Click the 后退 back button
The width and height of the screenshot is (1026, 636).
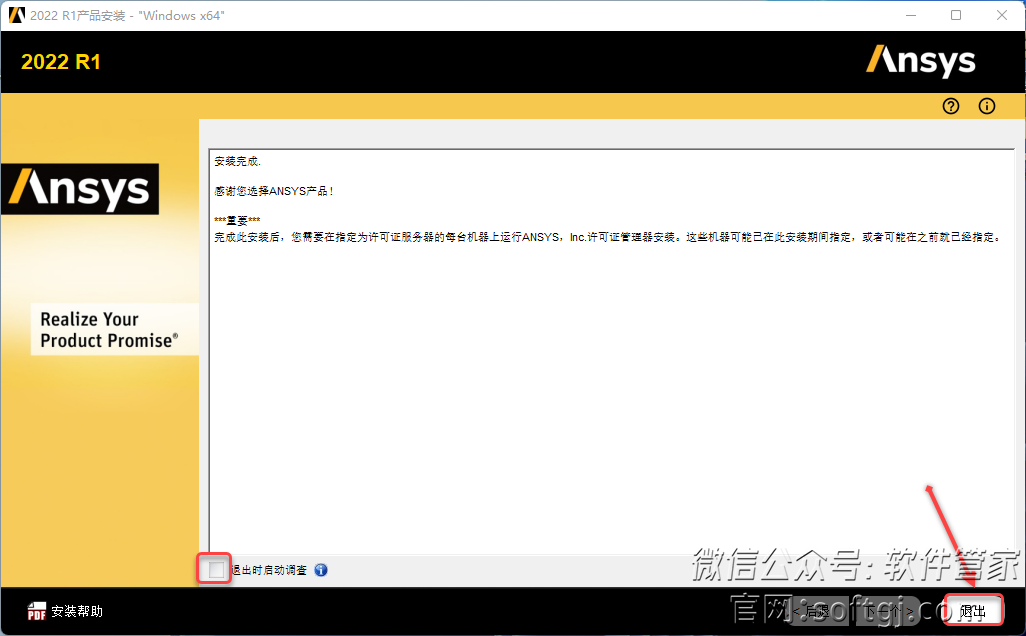(812, 611)
